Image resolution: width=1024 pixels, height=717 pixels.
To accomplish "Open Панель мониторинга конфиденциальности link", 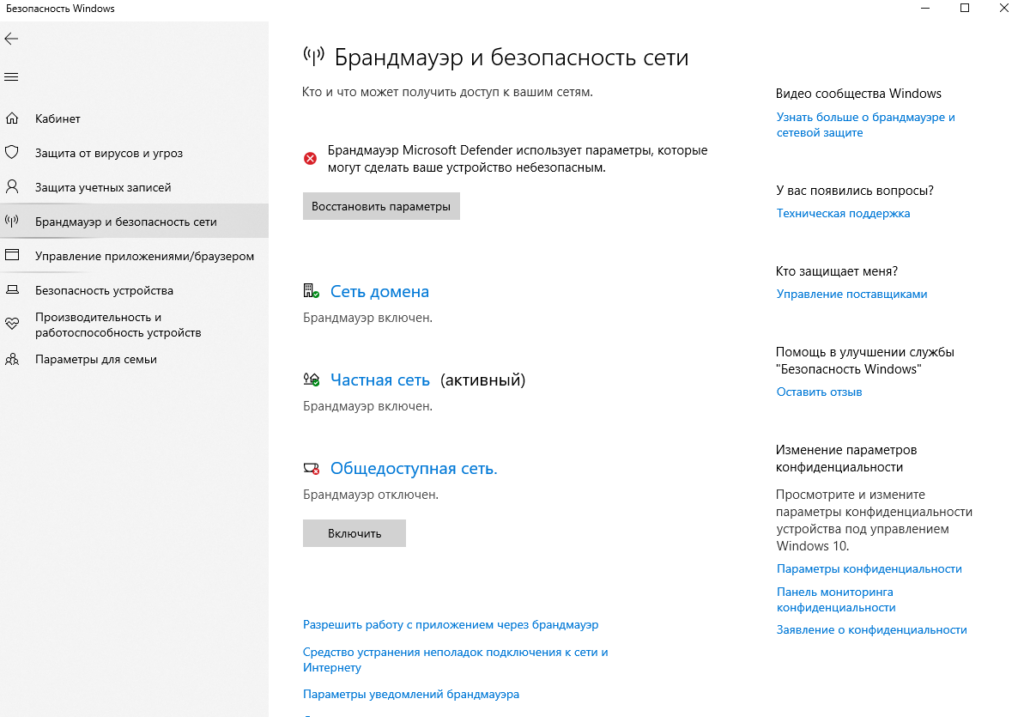I will click(x=836, y=599).
